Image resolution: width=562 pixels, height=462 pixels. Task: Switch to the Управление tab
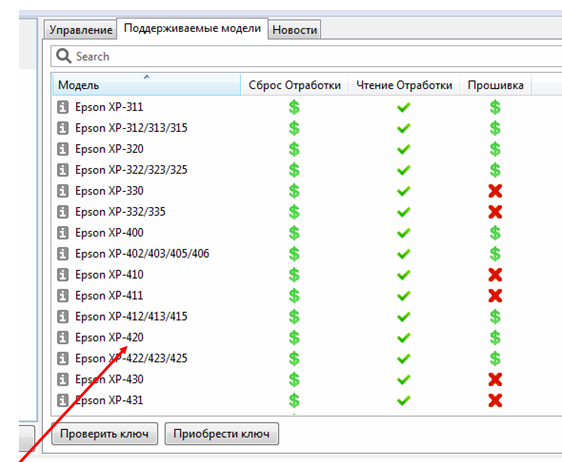tap(81, 30)
